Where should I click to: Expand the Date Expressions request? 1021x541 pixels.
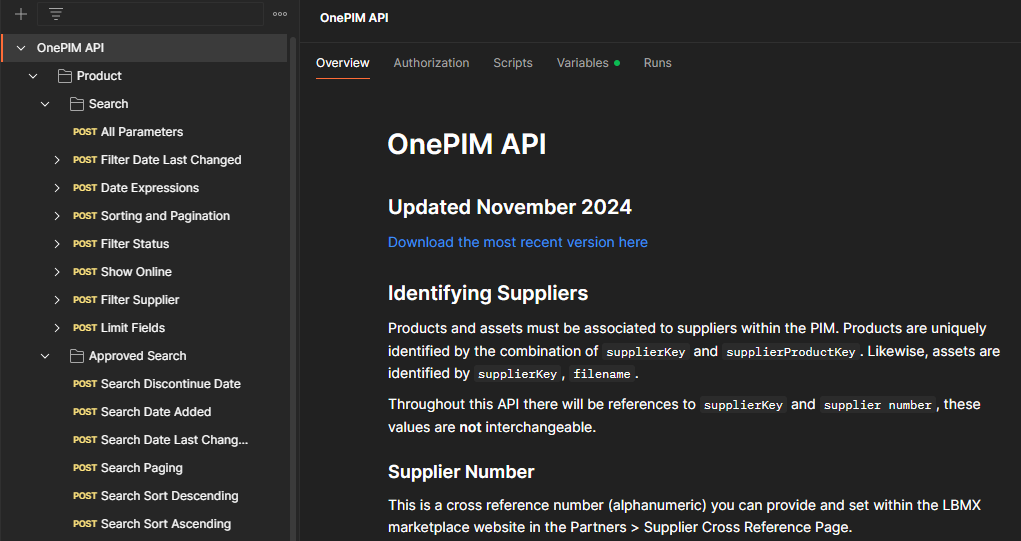(57, 188)
